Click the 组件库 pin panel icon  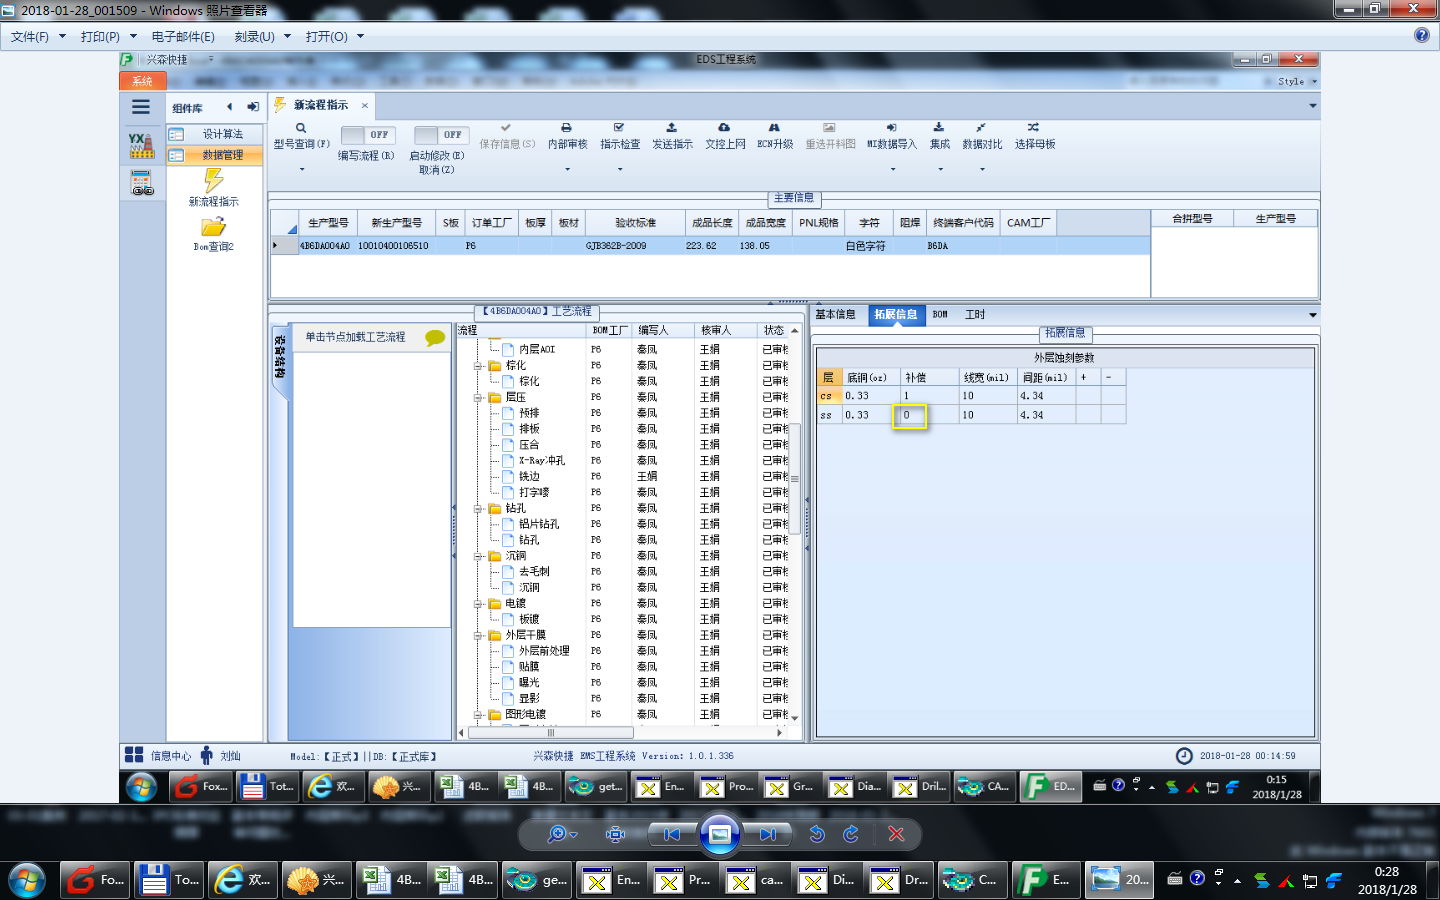(x=253, y=107)
